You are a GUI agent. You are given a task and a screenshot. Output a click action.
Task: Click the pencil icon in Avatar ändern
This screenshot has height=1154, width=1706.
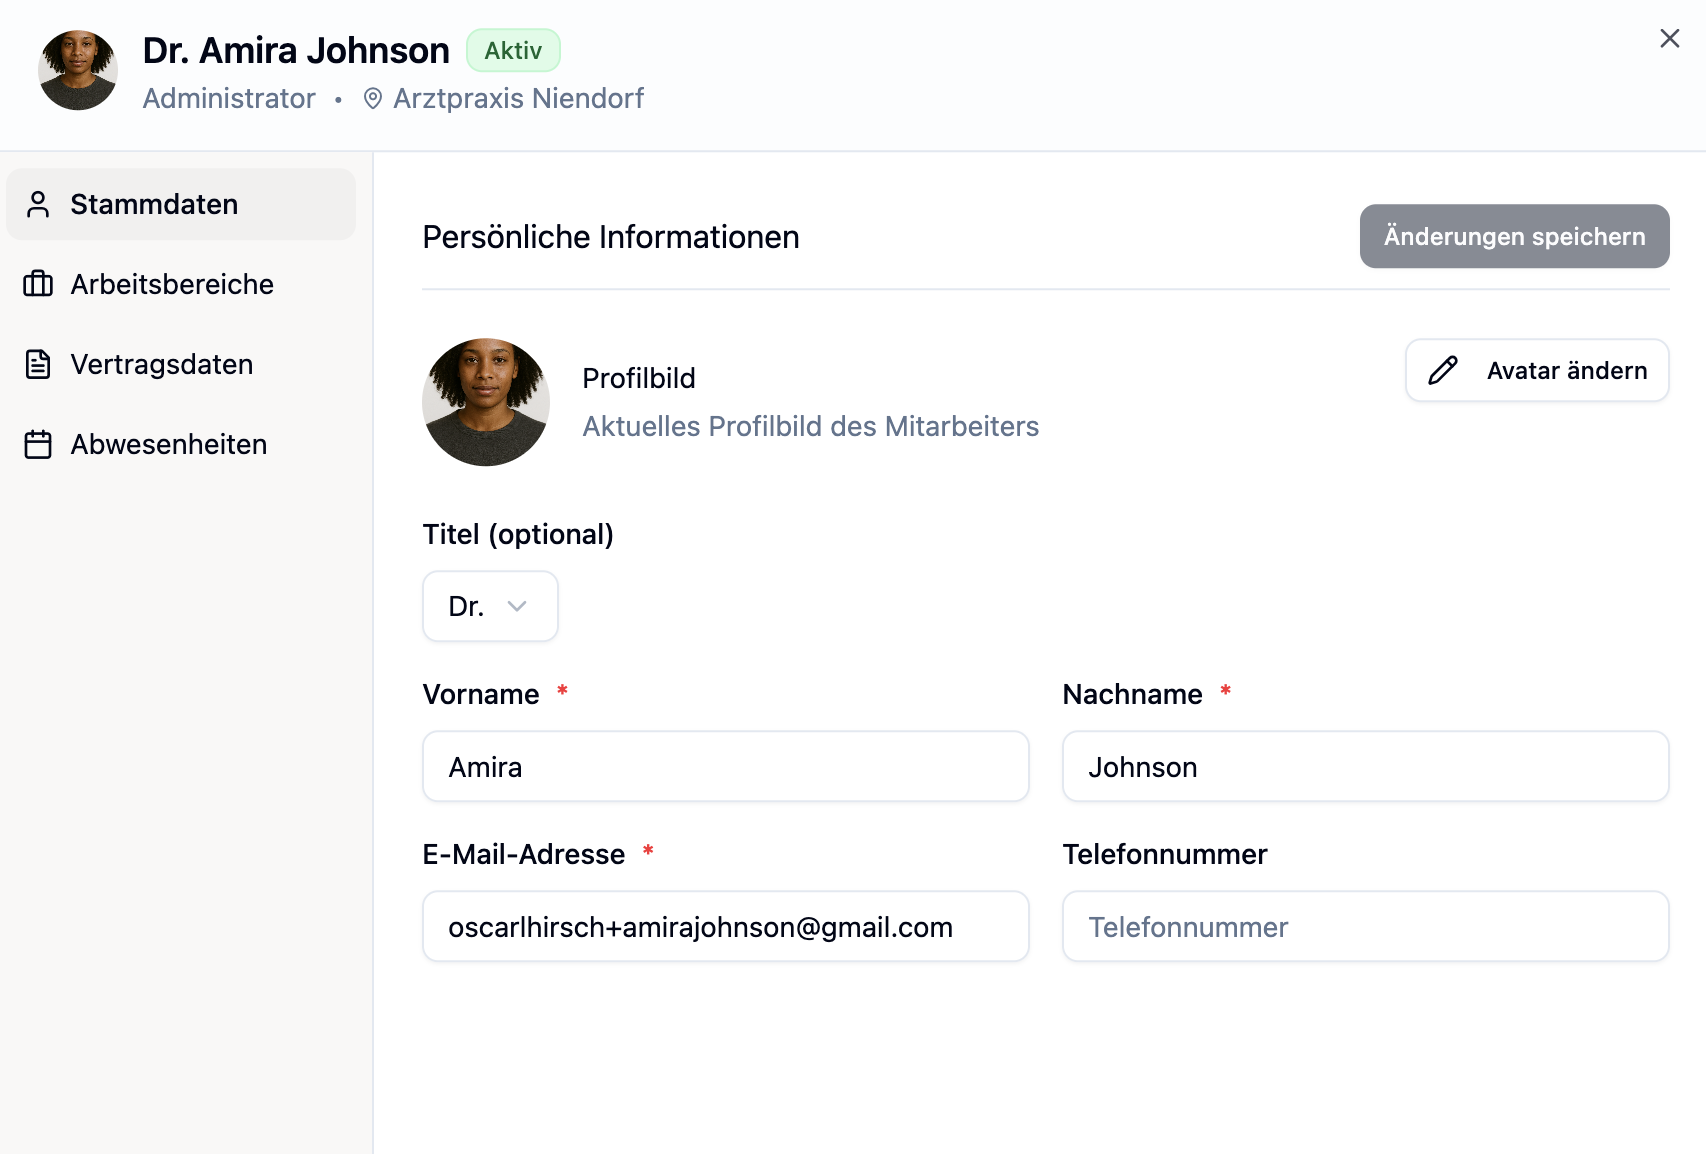1442,370
